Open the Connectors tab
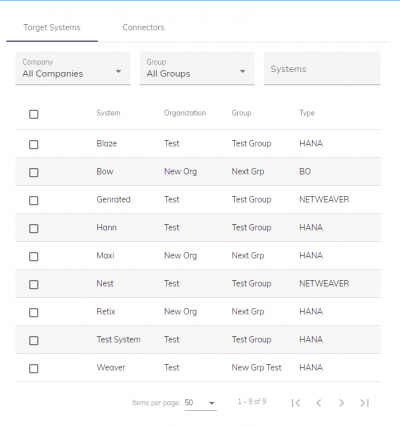Image resolution: width=400 pixels, height=427 pixels. coord(143,28)
